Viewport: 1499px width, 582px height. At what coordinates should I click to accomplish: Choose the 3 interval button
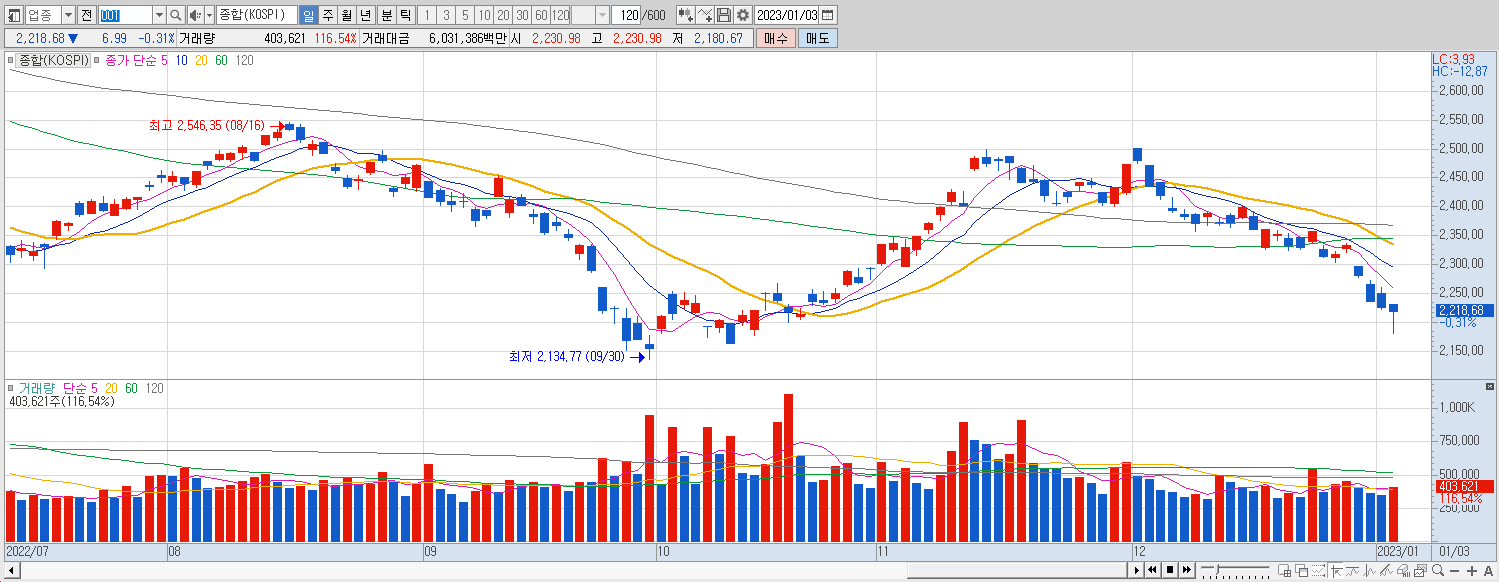pos(446,15)
